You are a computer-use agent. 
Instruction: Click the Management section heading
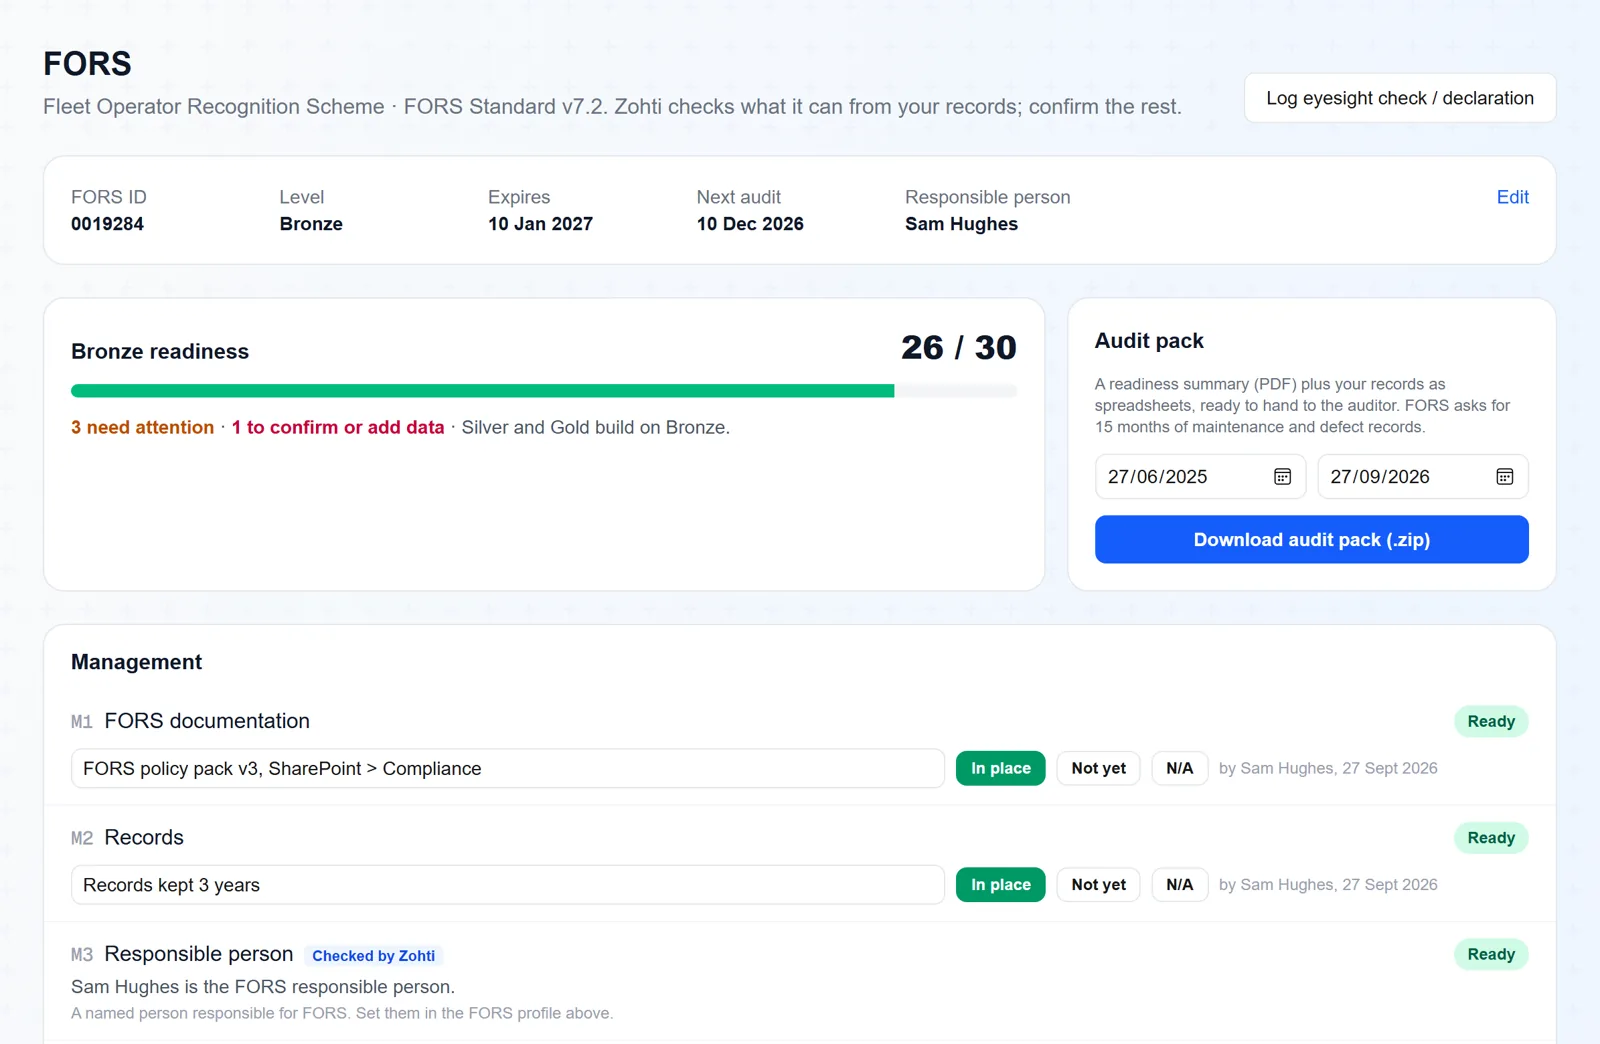point(136,662)
